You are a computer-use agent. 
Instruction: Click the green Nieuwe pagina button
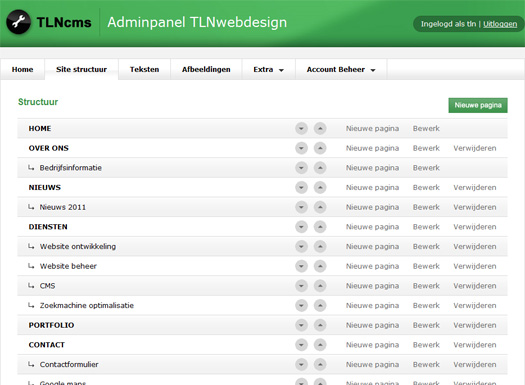click(x=478, y=105)
